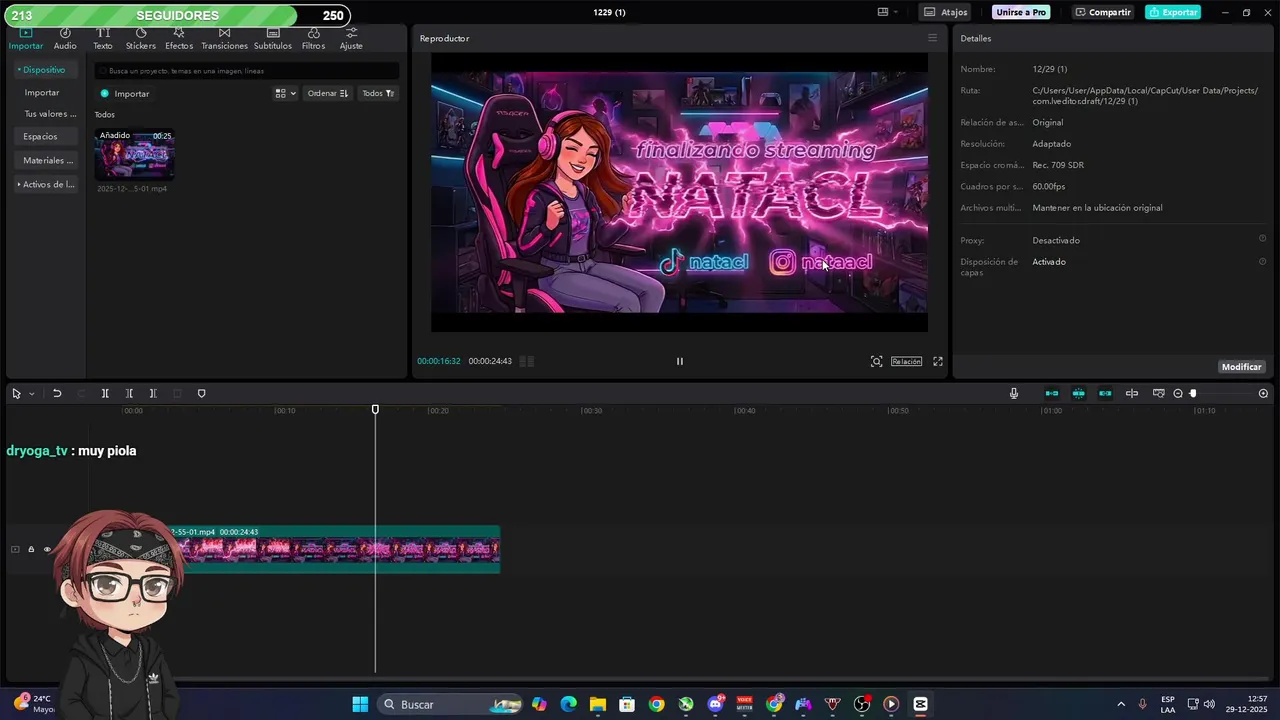Click the Importar media button with plus
This screenshot has width=1280, height=720.
125,93
